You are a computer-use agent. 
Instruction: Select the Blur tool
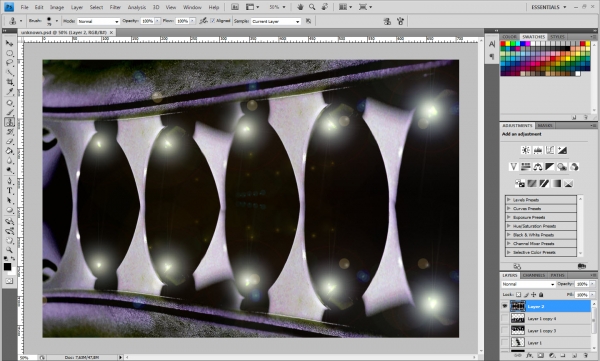9,161
